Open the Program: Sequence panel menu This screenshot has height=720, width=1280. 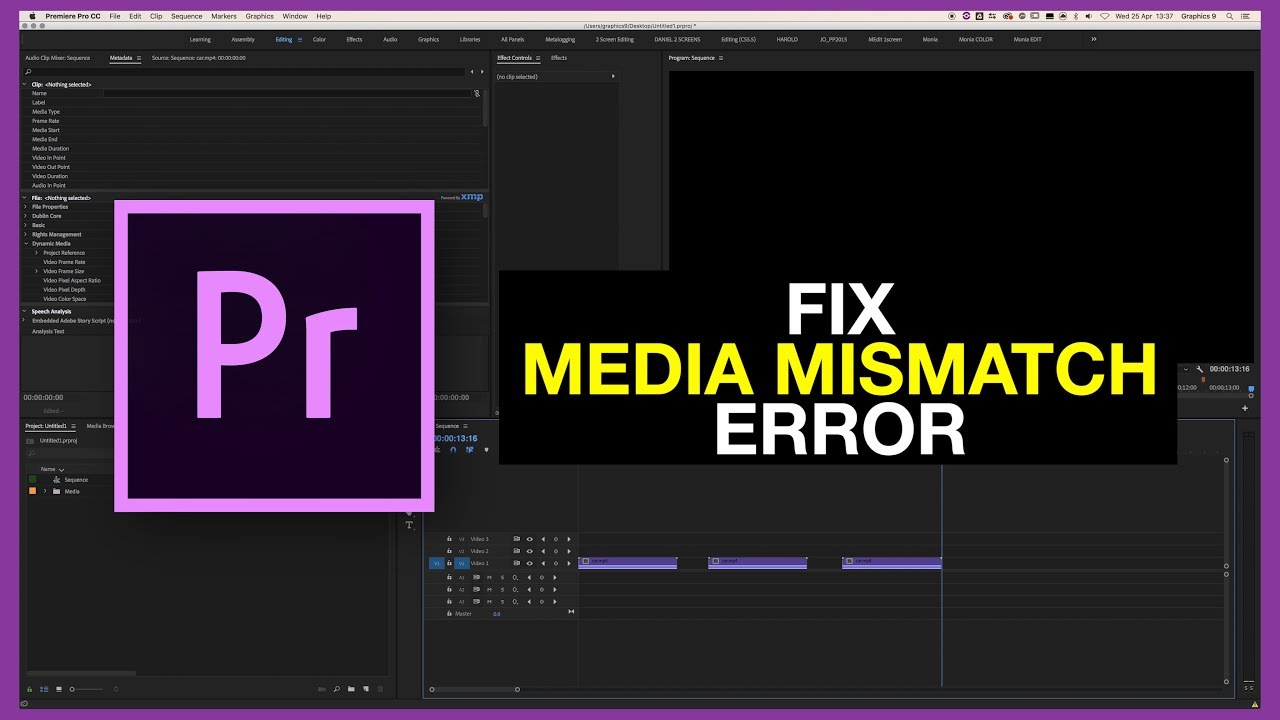point(721,58)
